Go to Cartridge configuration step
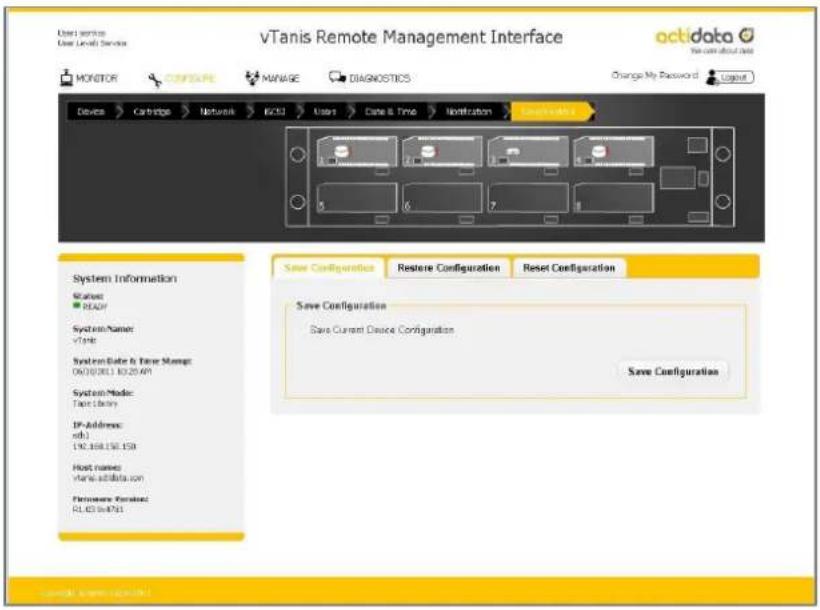820x610 pixels. [152, 111]
